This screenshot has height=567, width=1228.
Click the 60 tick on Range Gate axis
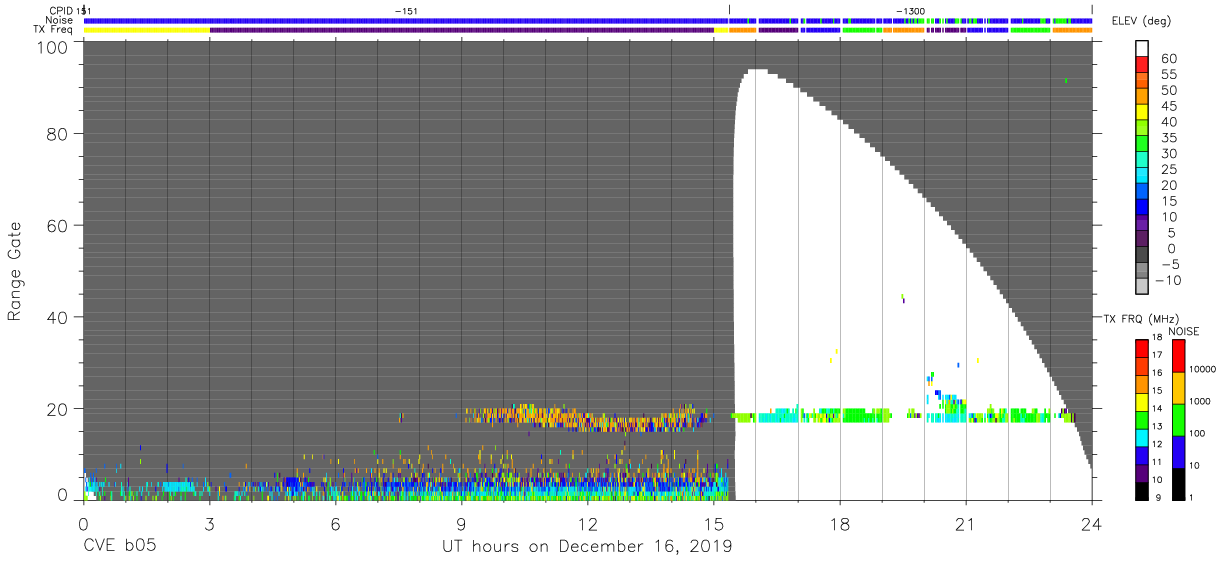57,226
